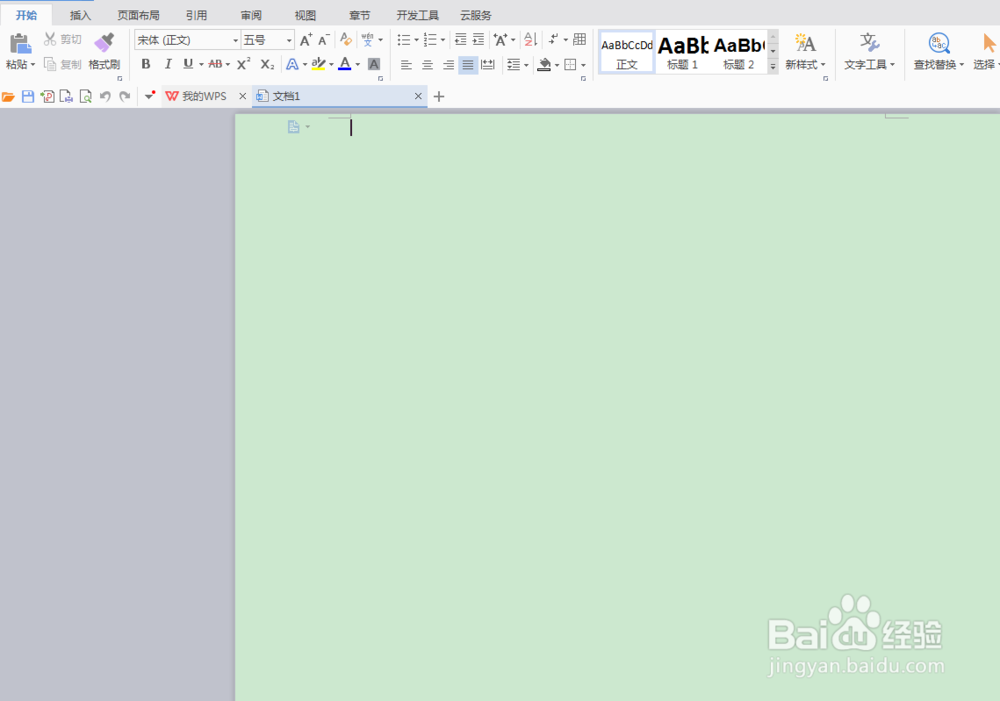Toggle show paragraph marks button
The height and width of the screenshot is (701, 1000).
tap(553, 40)
